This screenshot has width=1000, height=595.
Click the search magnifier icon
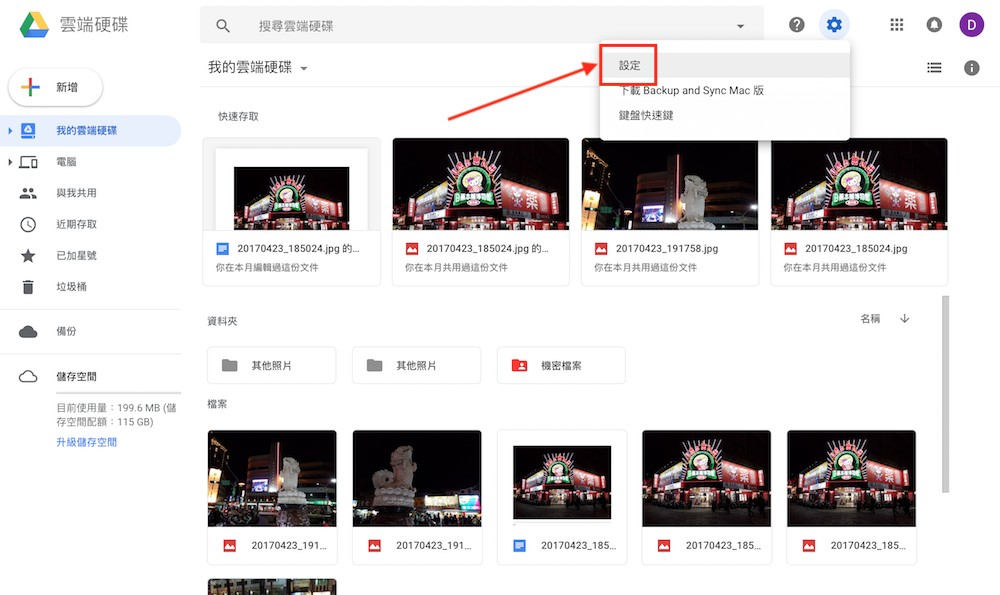click(222, 24)
